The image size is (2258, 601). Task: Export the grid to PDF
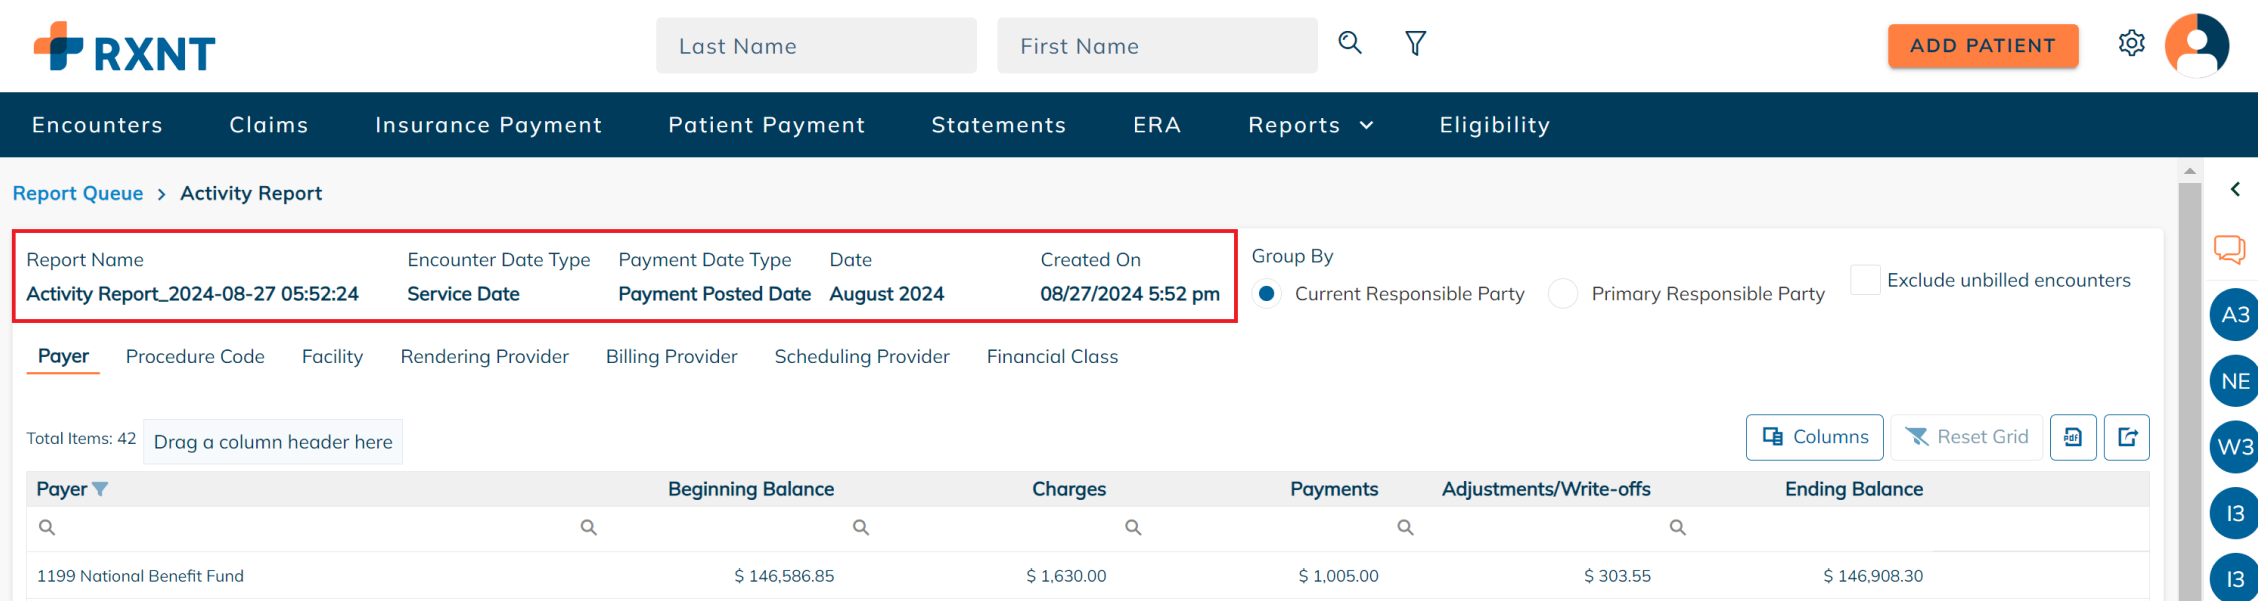(x=2073, y=437)
